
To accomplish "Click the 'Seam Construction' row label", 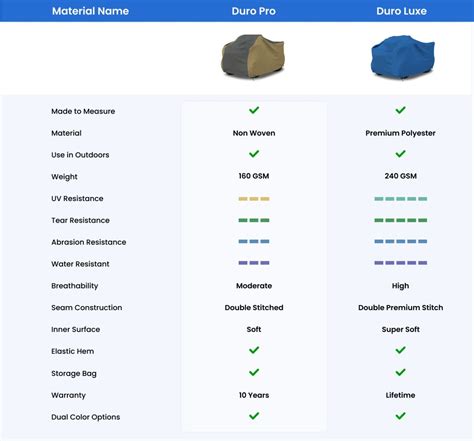I will point(87,308).
